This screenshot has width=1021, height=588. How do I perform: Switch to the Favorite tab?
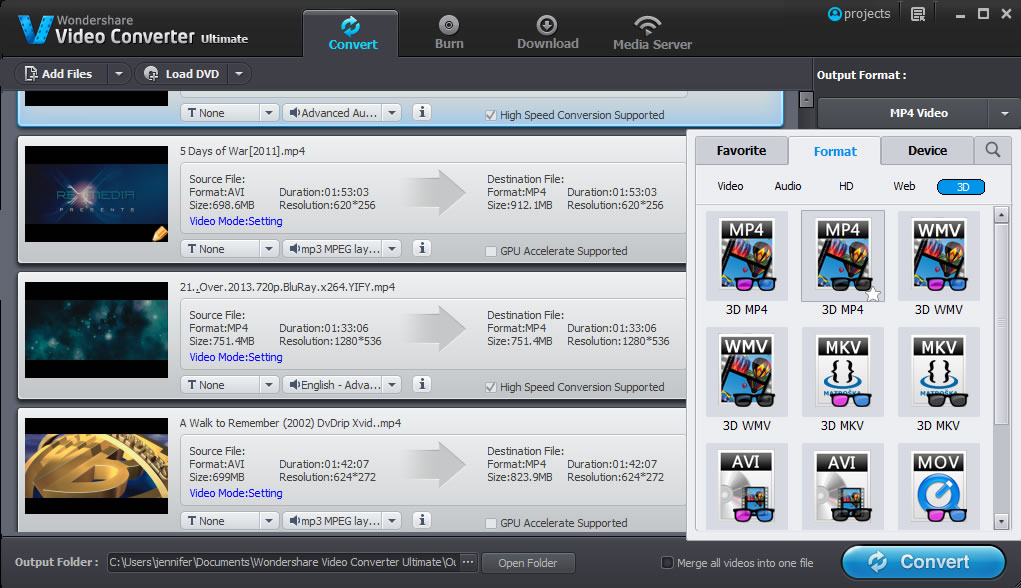coord(741,151)
